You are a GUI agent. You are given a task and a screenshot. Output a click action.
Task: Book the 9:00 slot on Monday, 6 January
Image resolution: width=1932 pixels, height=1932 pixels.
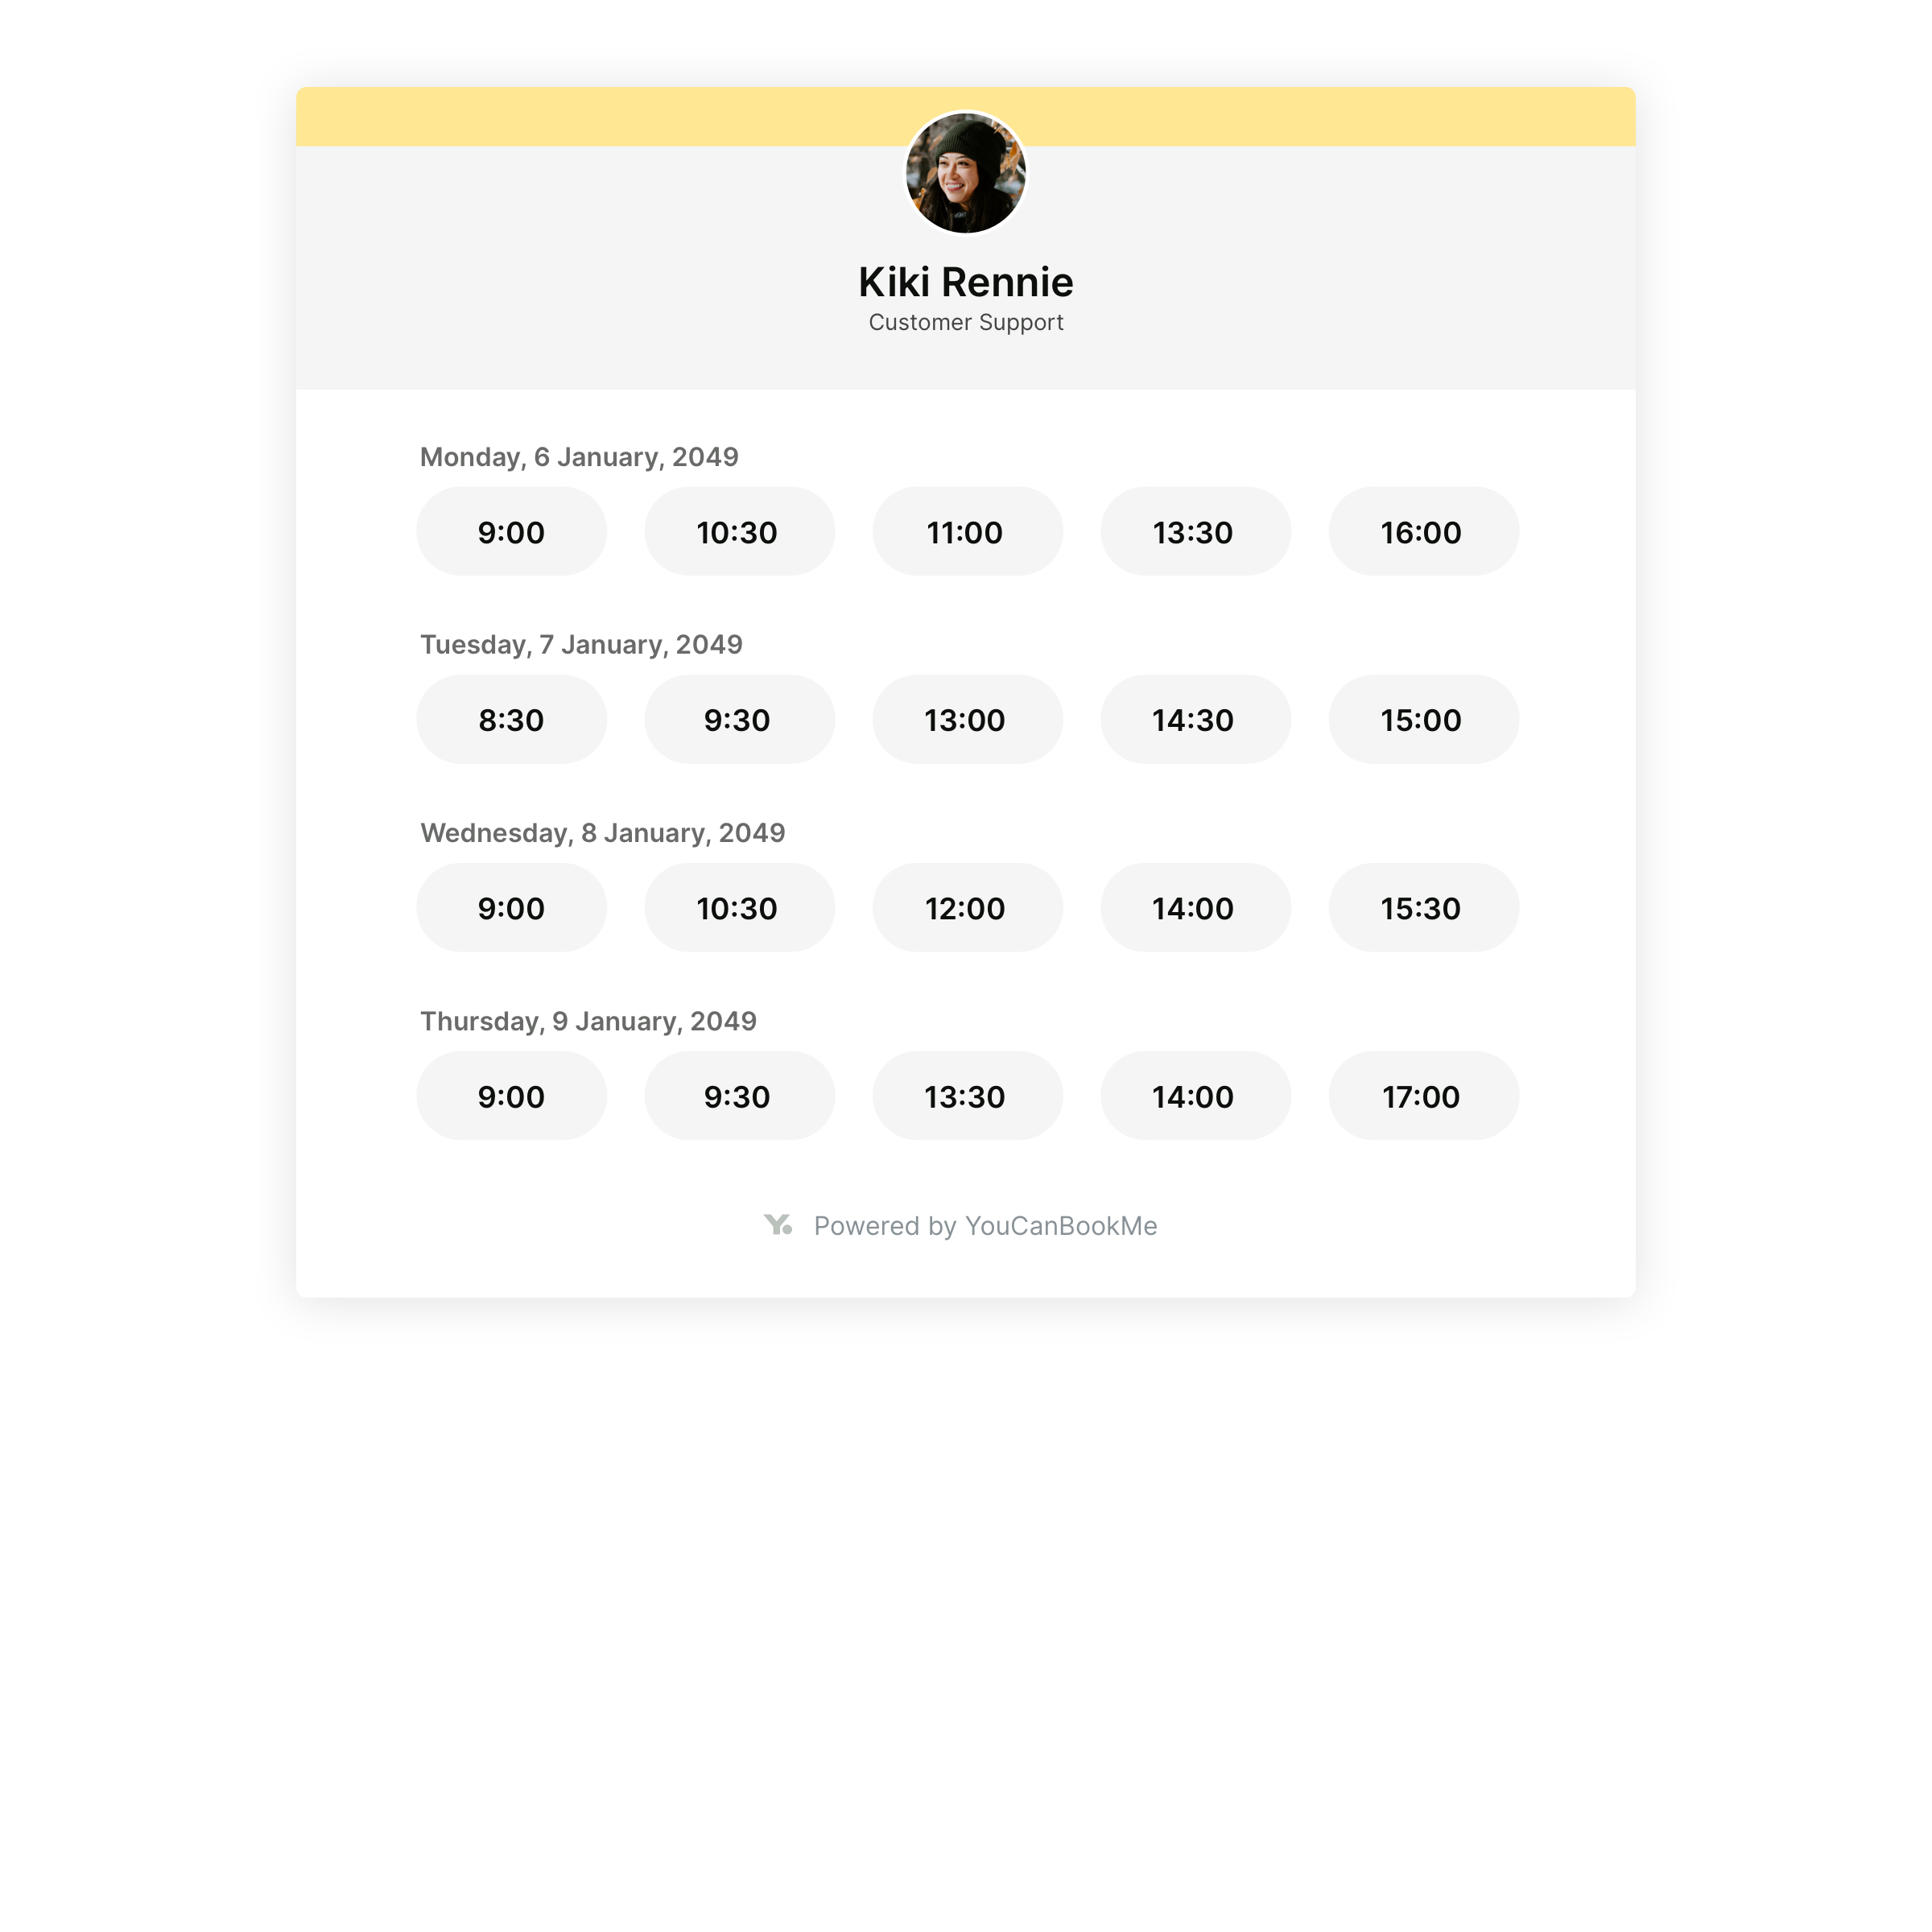[x=511, y=531]
